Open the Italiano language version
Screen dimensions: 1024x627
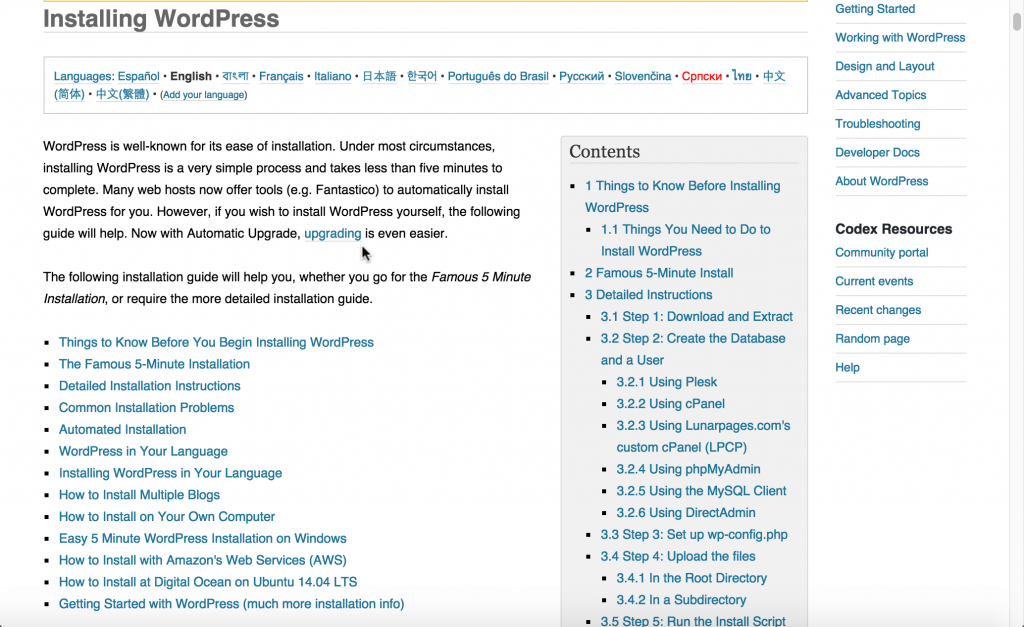click(332, 76)
